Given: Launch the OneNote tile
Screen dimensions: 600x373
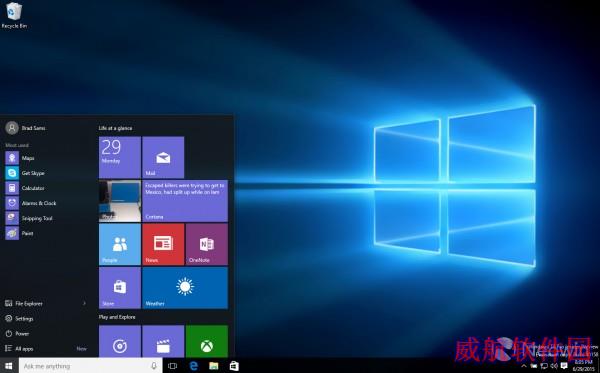Looking at the screenshot, I should (207, 244).
